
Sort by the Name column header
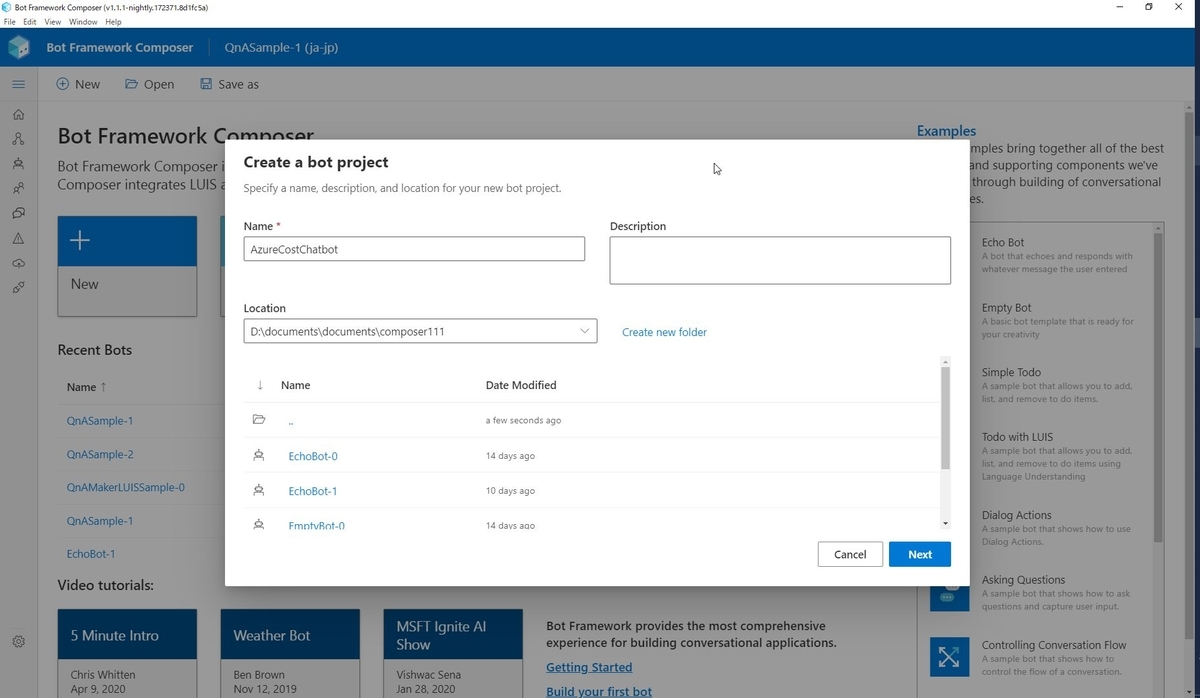[296, 385]
